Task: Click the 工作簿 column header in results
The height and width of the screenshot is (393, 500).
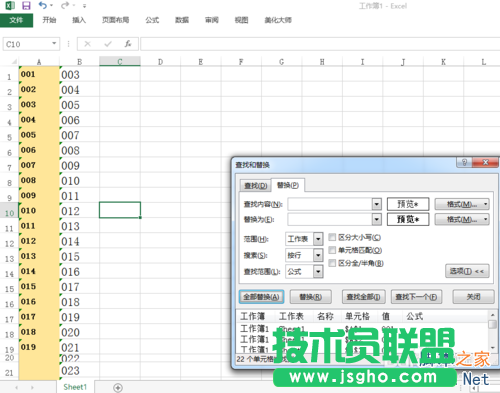Action: (253, 316)
